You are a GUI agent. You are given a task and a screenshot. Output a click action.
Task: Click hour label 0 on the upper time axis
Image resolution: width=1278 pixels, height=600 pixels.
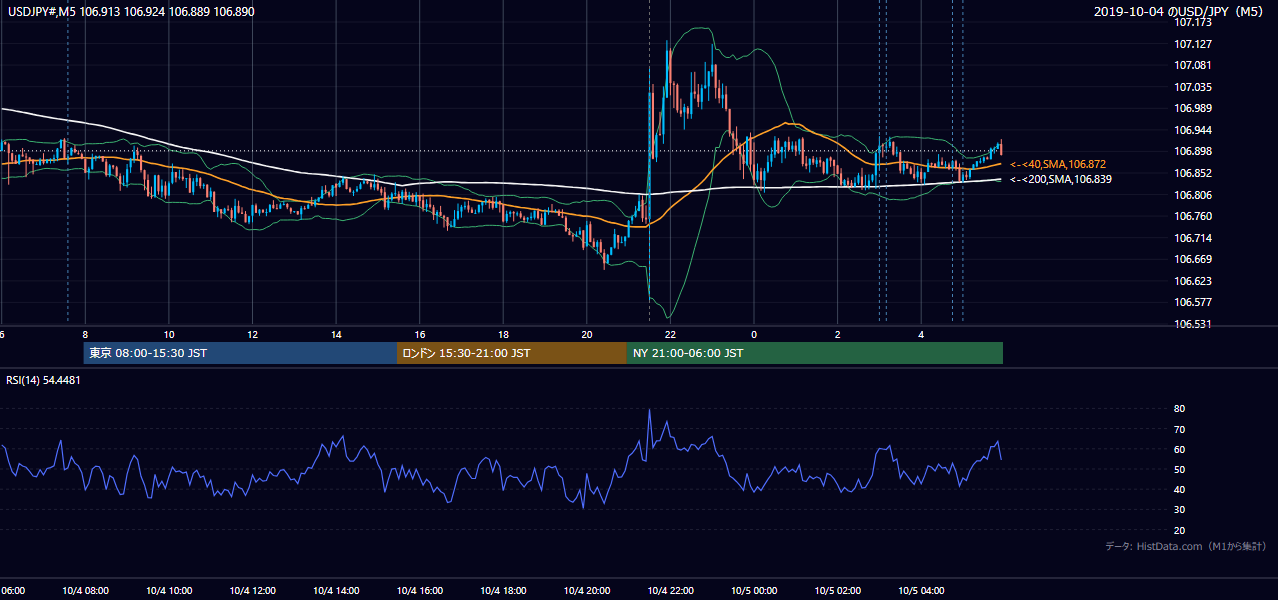[754, 335]
